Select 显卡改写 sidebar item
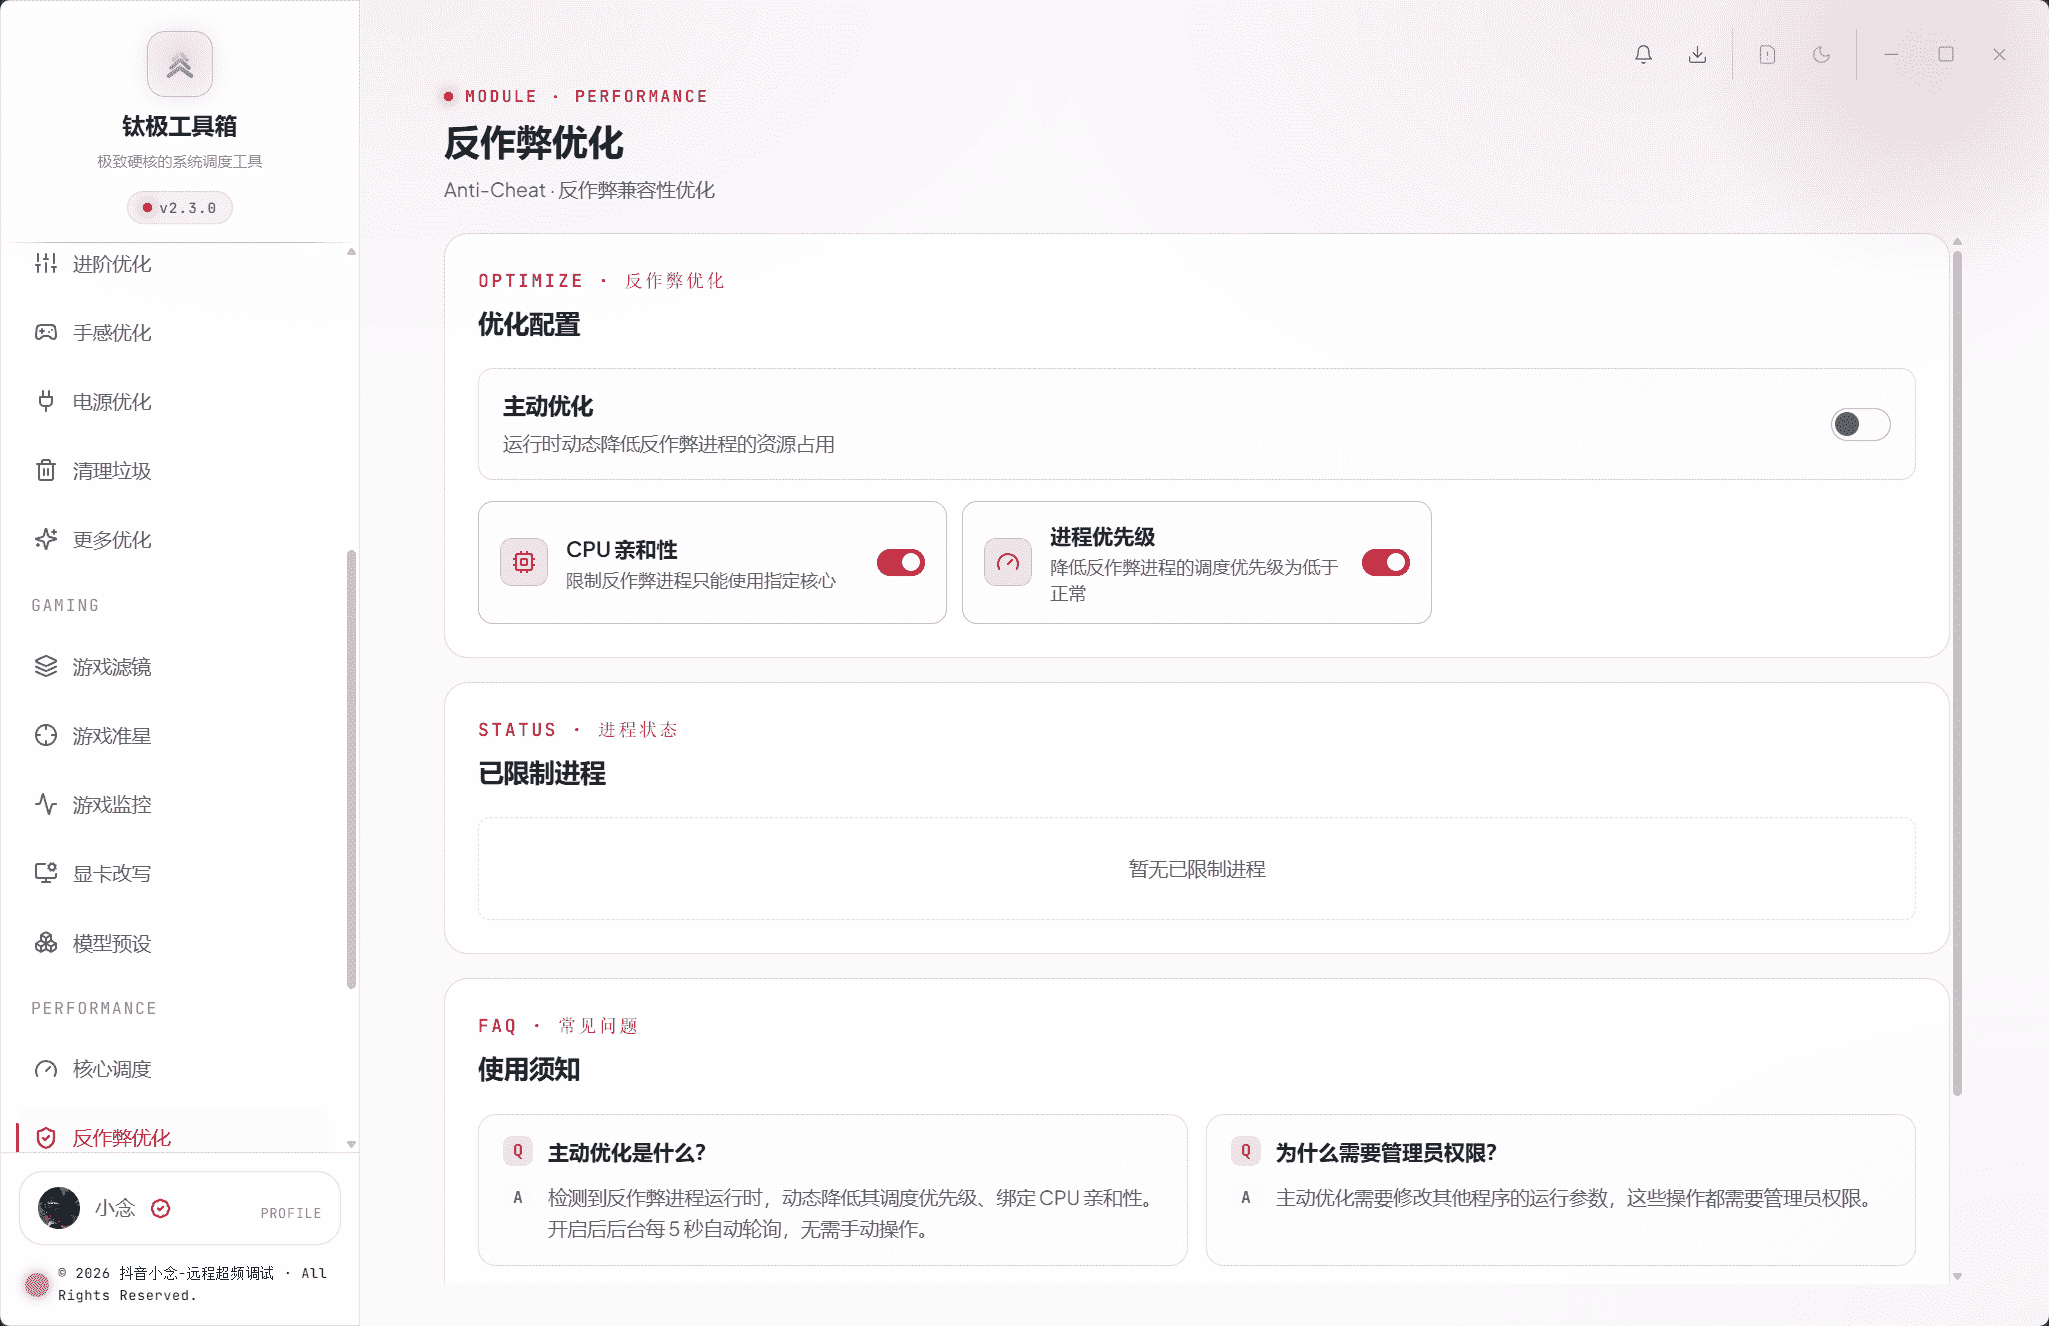 [172, 874]
